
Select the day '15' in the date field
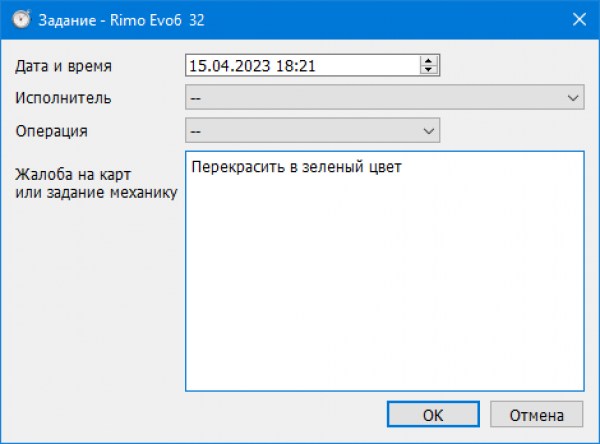pos(197,66)
